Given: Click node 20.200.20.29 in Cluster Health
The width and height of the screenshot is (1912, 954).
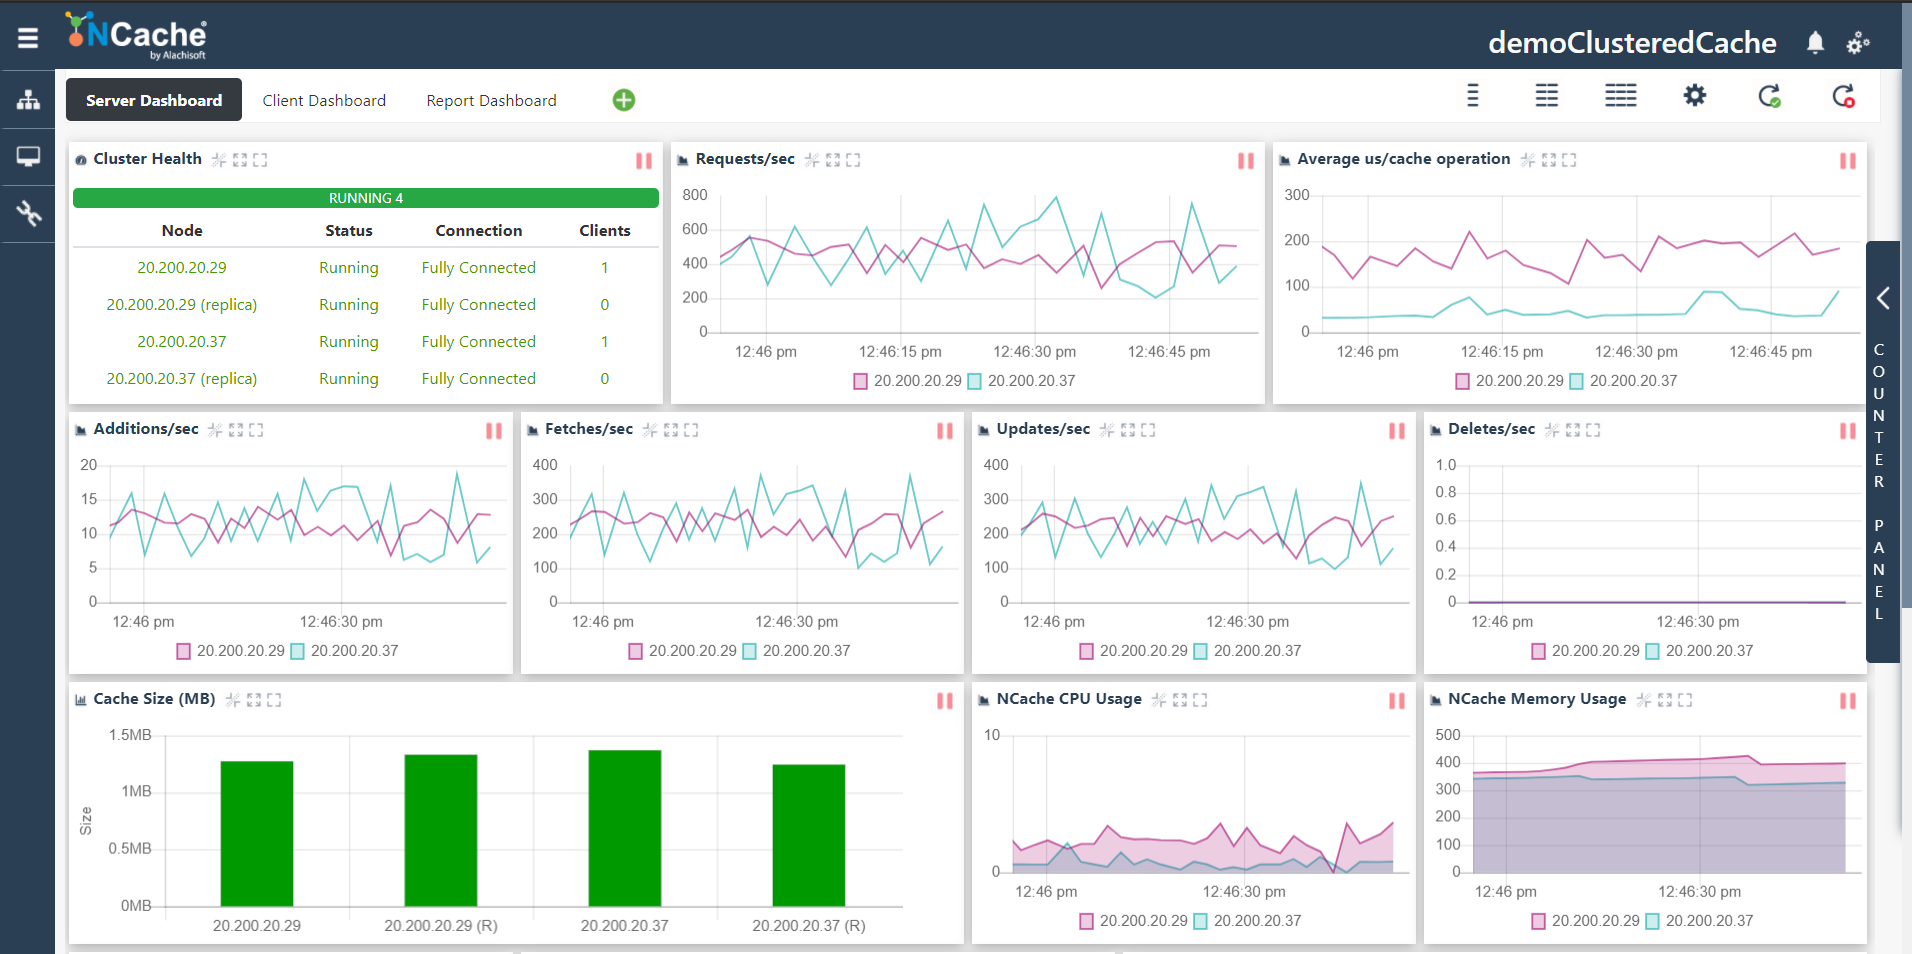Looking at the screenshot, I should coord(182,268).
